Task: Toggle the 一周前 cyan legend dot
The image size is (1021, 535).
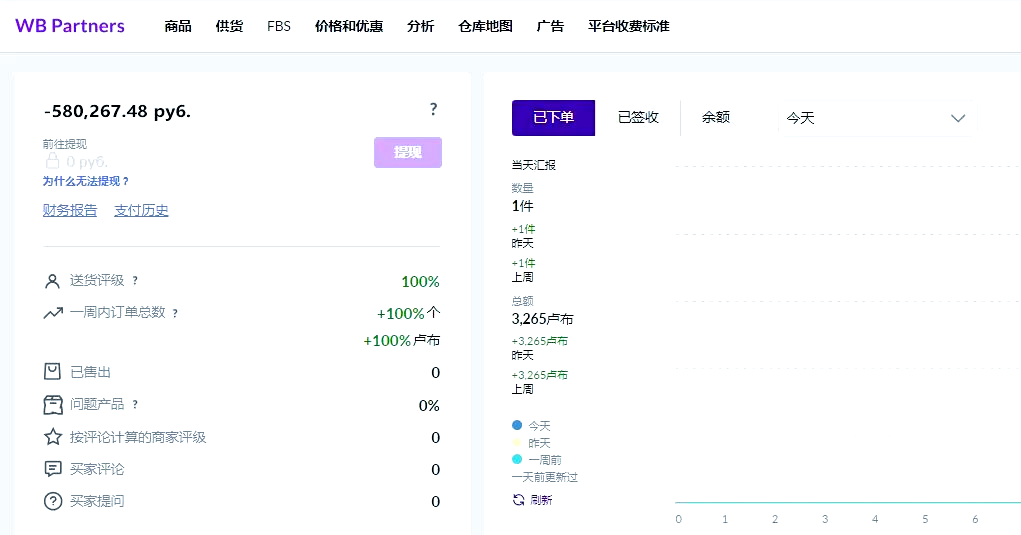Action: 517,460
